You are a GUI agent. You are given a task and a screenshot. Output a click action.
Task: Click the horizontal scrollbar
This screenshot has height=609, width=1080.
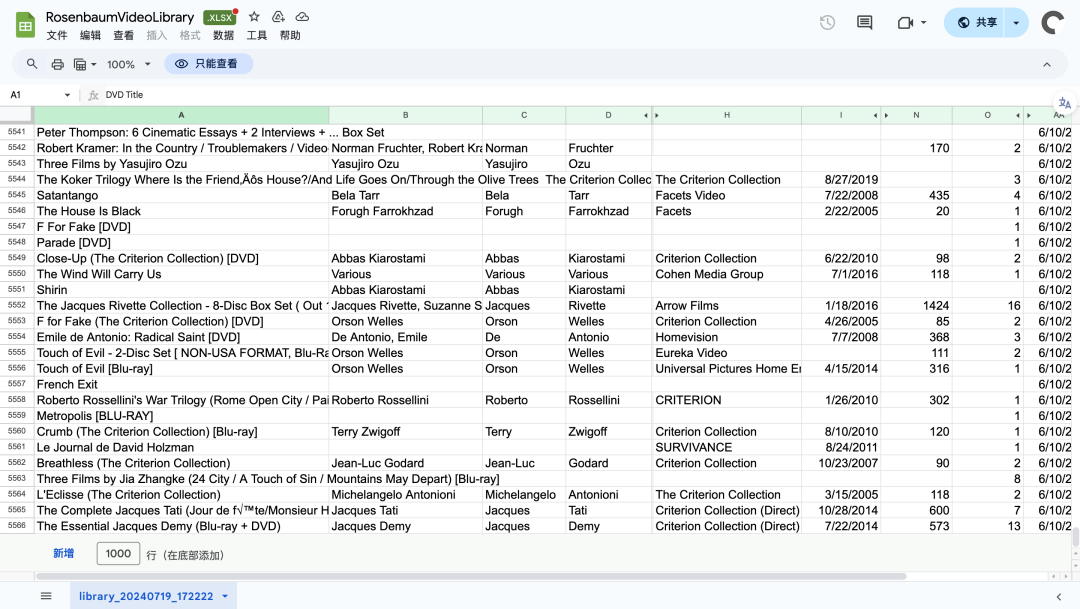(x=471, y=576)
